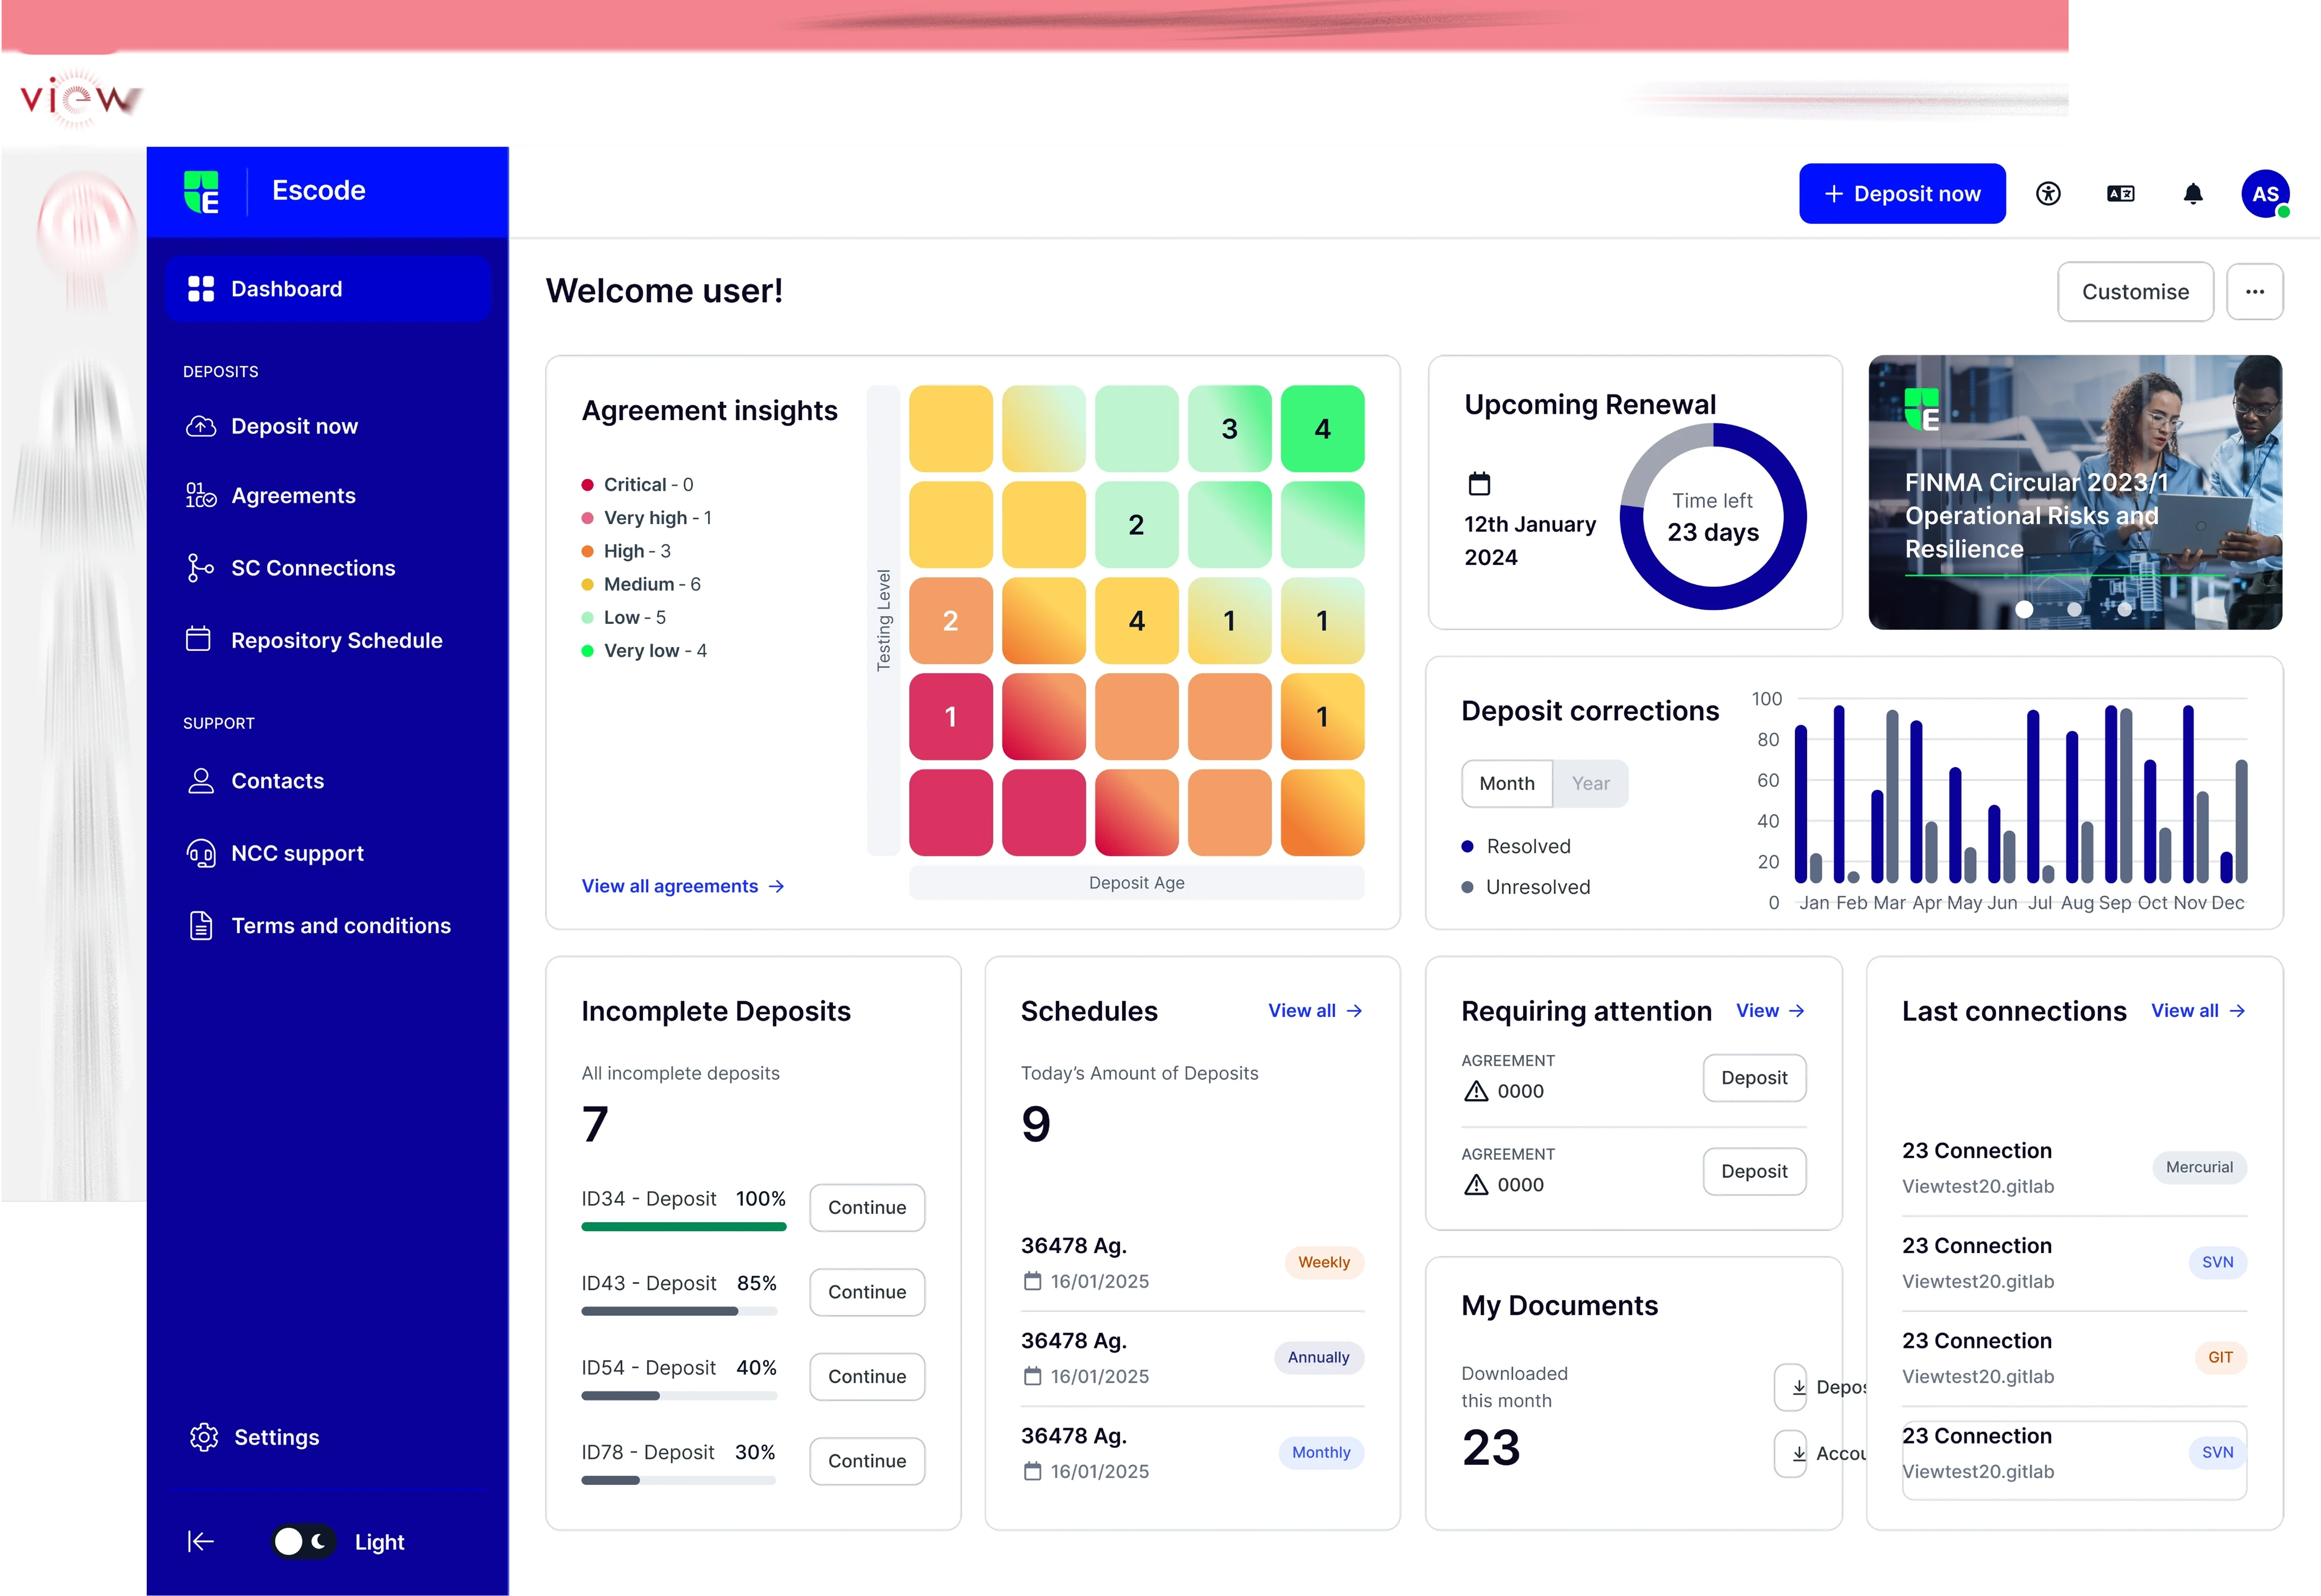Click calendar icon in Upcoming Renewal

(x=1479, y=484)
